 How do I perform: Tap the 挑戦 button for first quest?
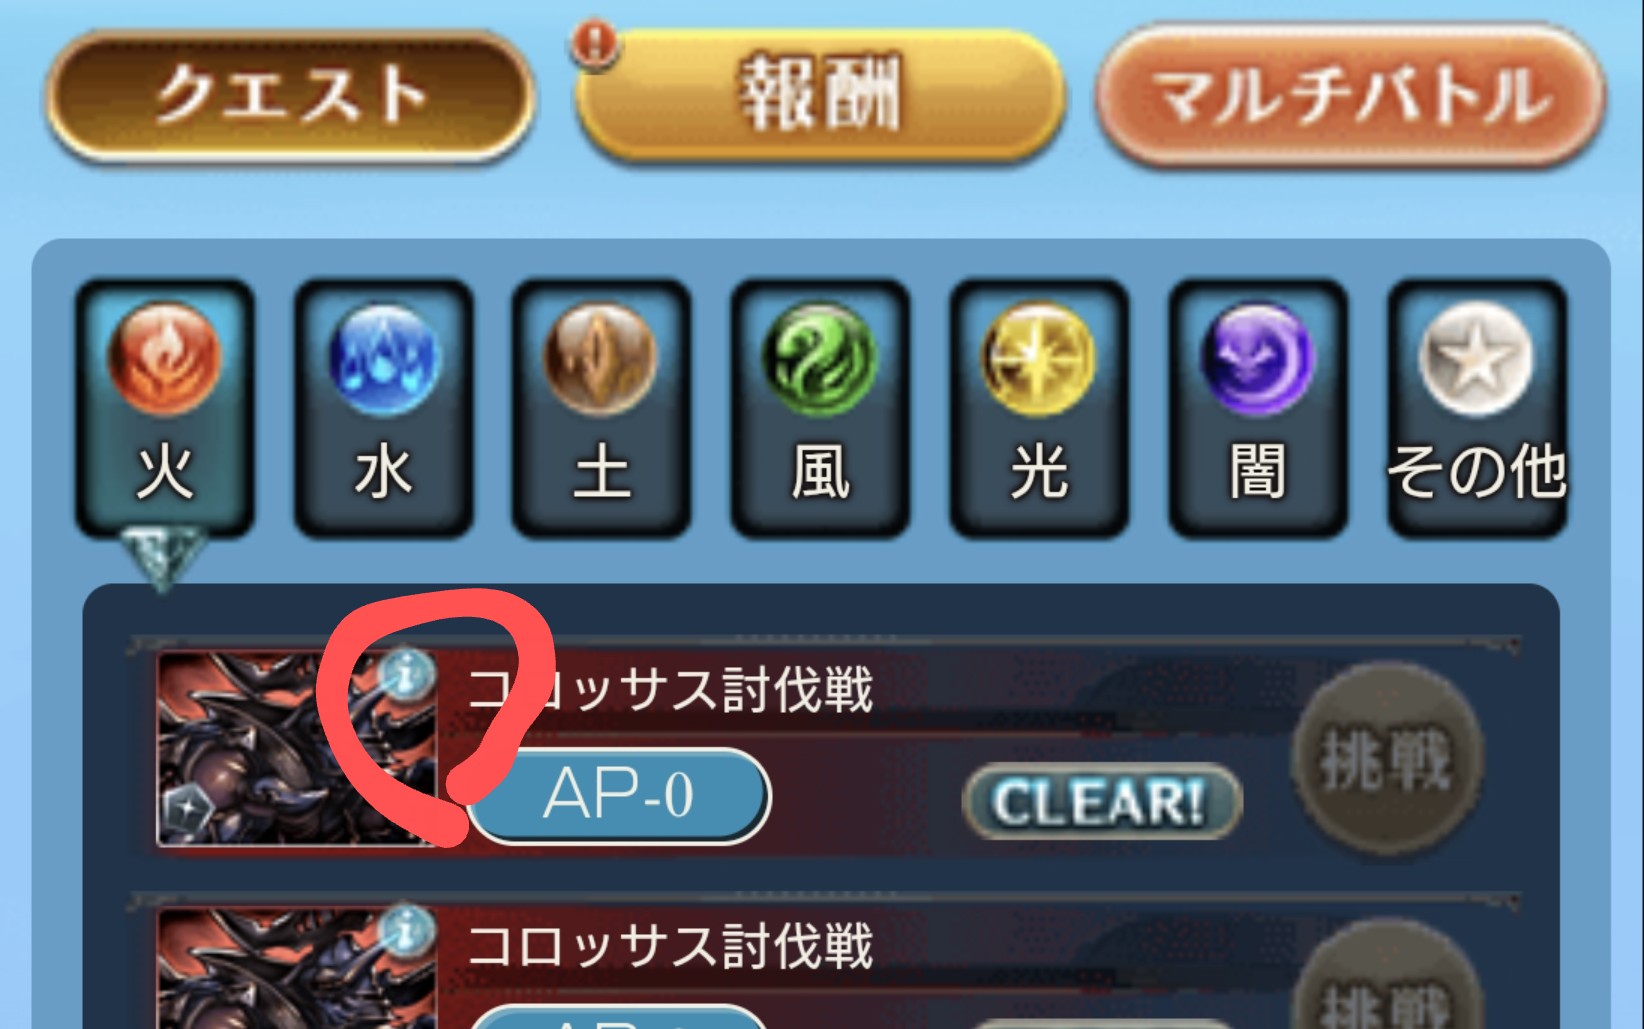1386,760
